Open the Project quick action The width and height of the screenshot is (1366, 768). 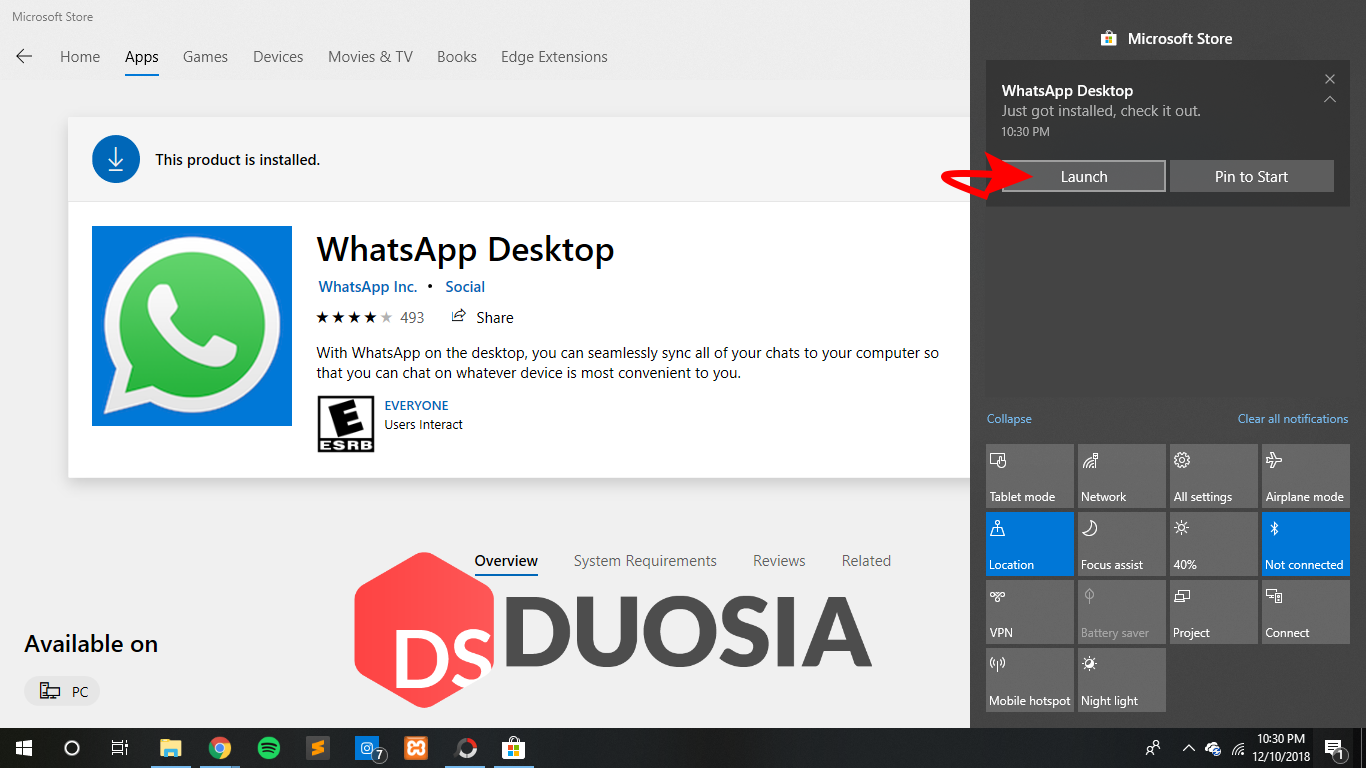pyautogui.click(x=1214, y=612)
